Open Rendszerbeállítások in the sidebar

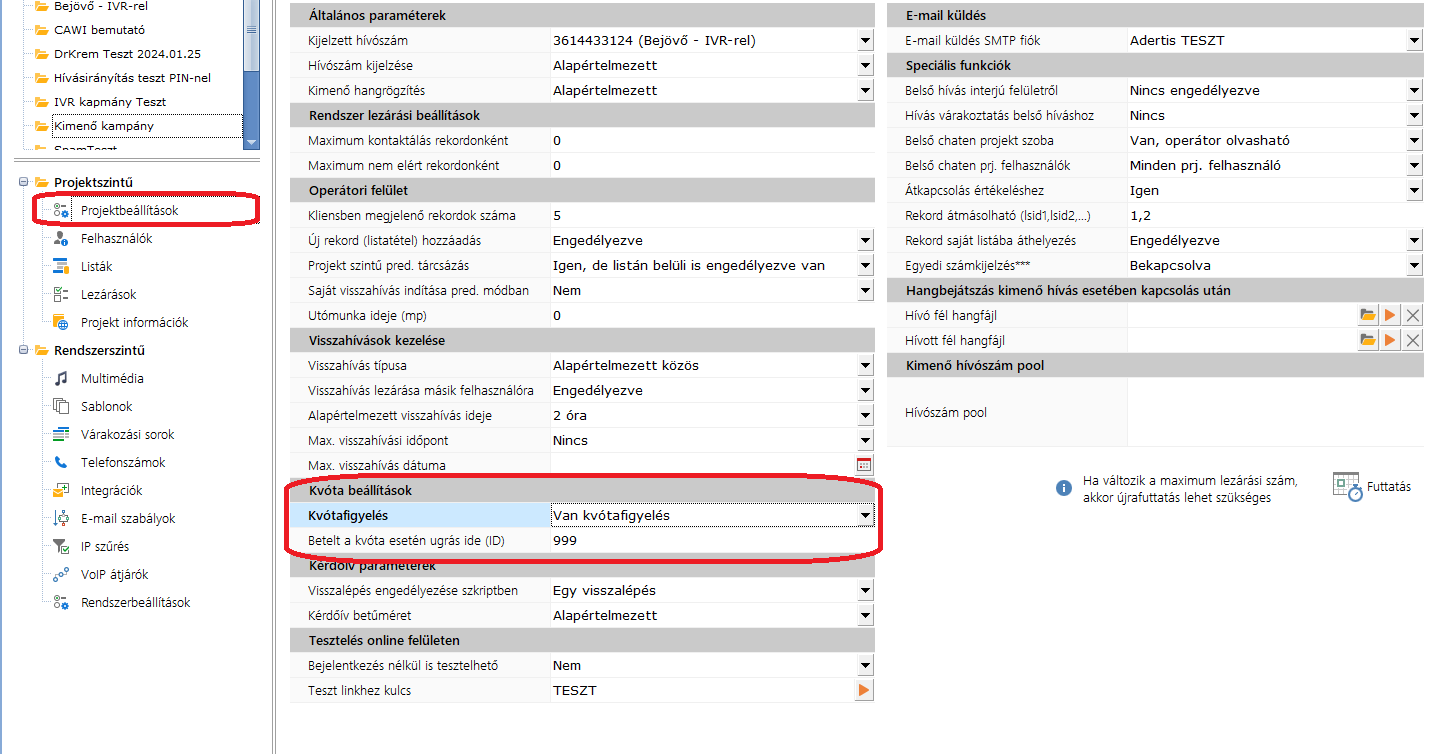[135, 603]
